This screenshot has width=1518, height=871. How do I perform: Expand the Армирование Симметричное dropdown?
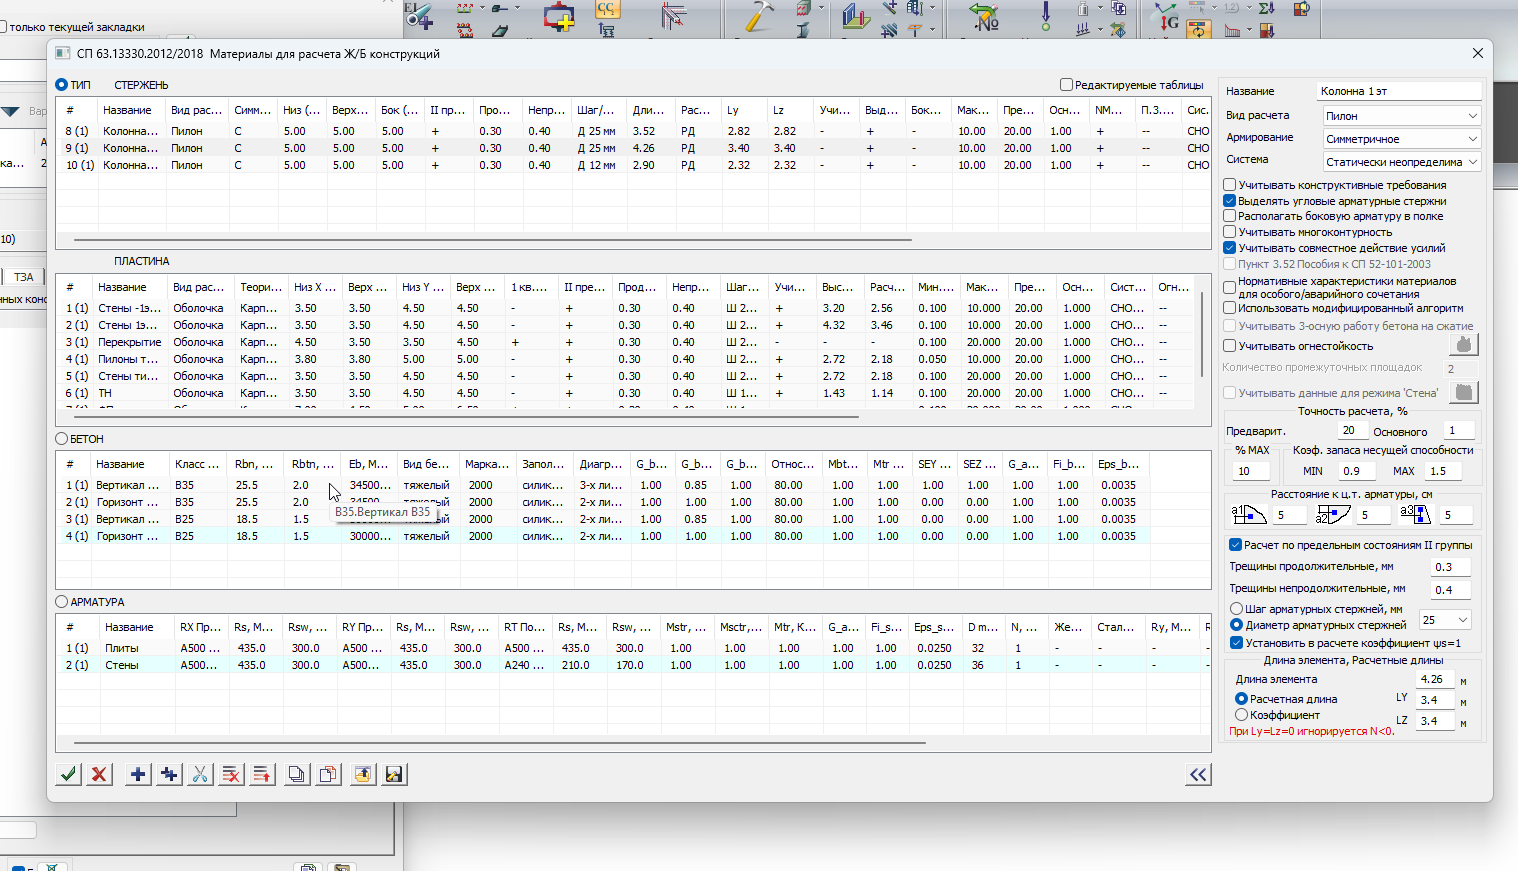tap(1400, 139)
